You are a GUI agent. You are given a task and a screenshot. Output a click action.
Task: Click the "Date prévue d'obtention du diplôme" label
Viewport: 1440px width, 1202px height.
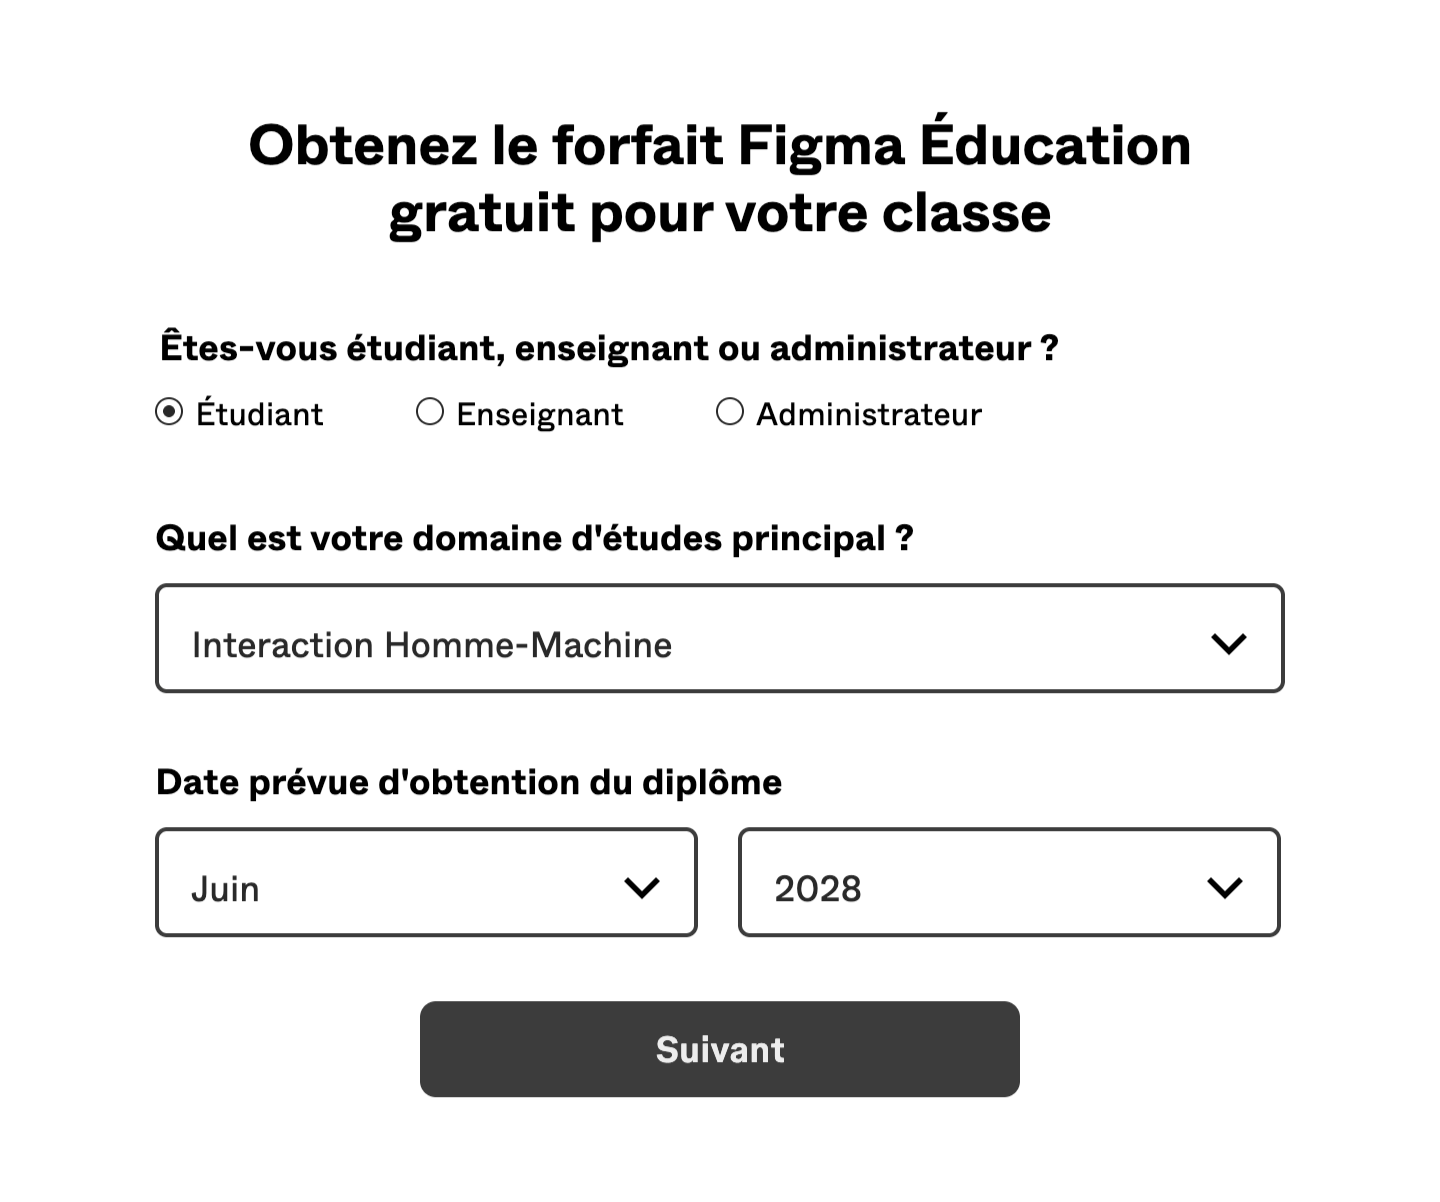click(469, 782)
